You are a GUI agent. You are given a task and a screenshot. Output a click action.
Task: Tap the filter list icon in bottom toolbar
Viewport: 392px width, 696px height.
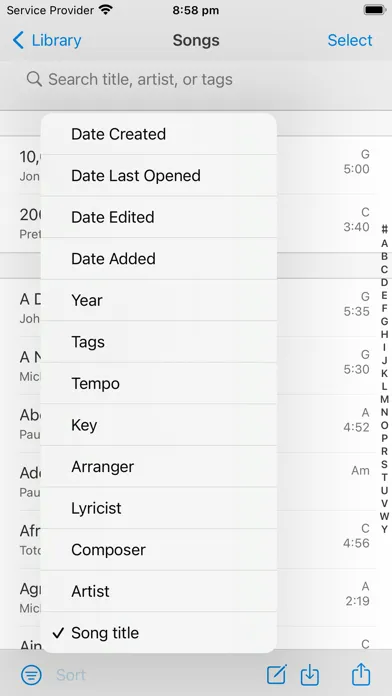(x=31, y=675)
